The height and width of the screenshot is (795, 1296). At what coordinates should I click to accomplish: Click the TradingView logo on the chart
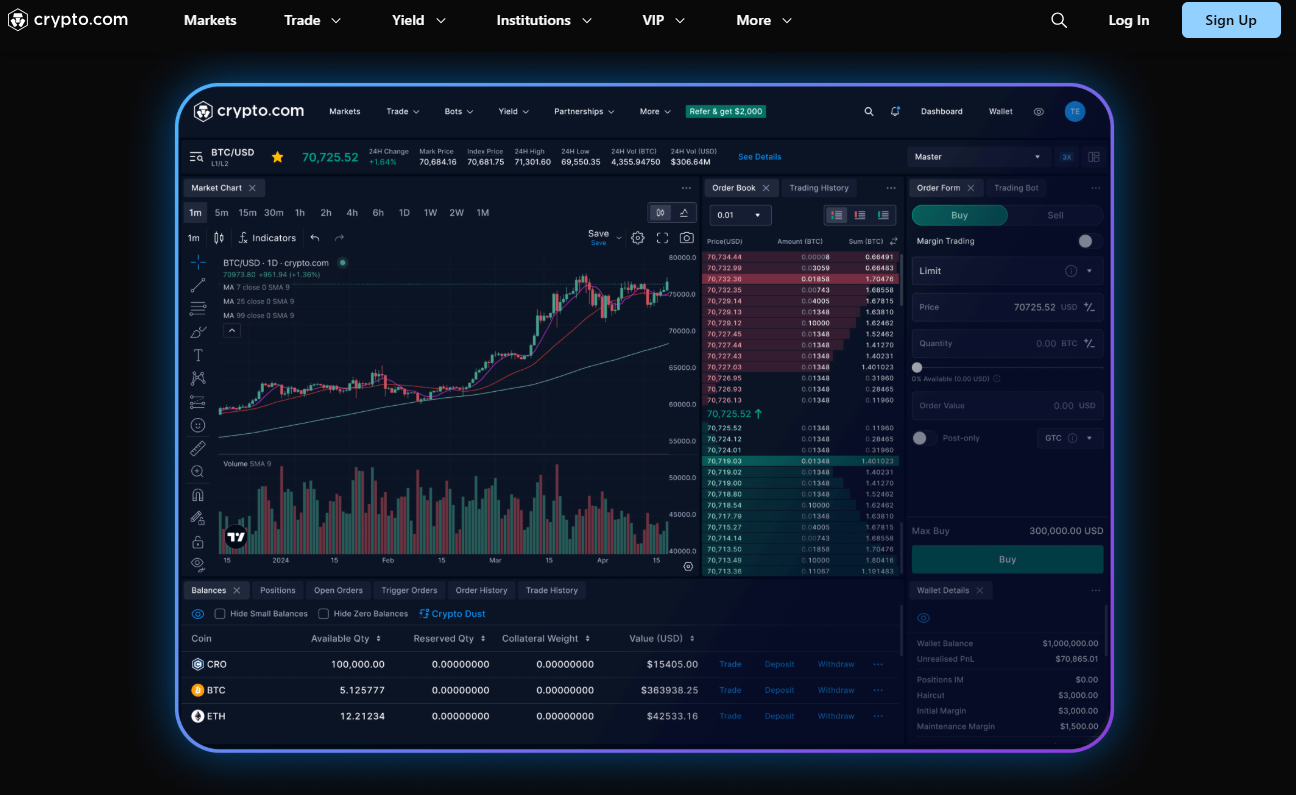pyautogui.click(x=236, y=537)
